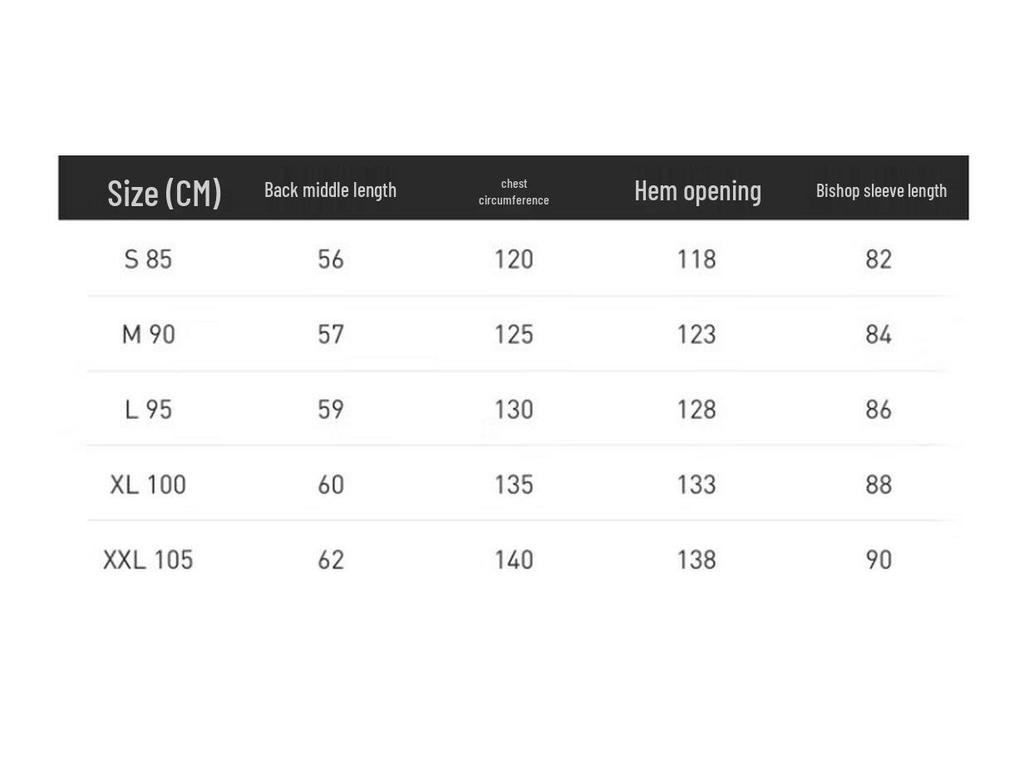Click back middle length value 62

pyautogui.click(x=331, y=559)
